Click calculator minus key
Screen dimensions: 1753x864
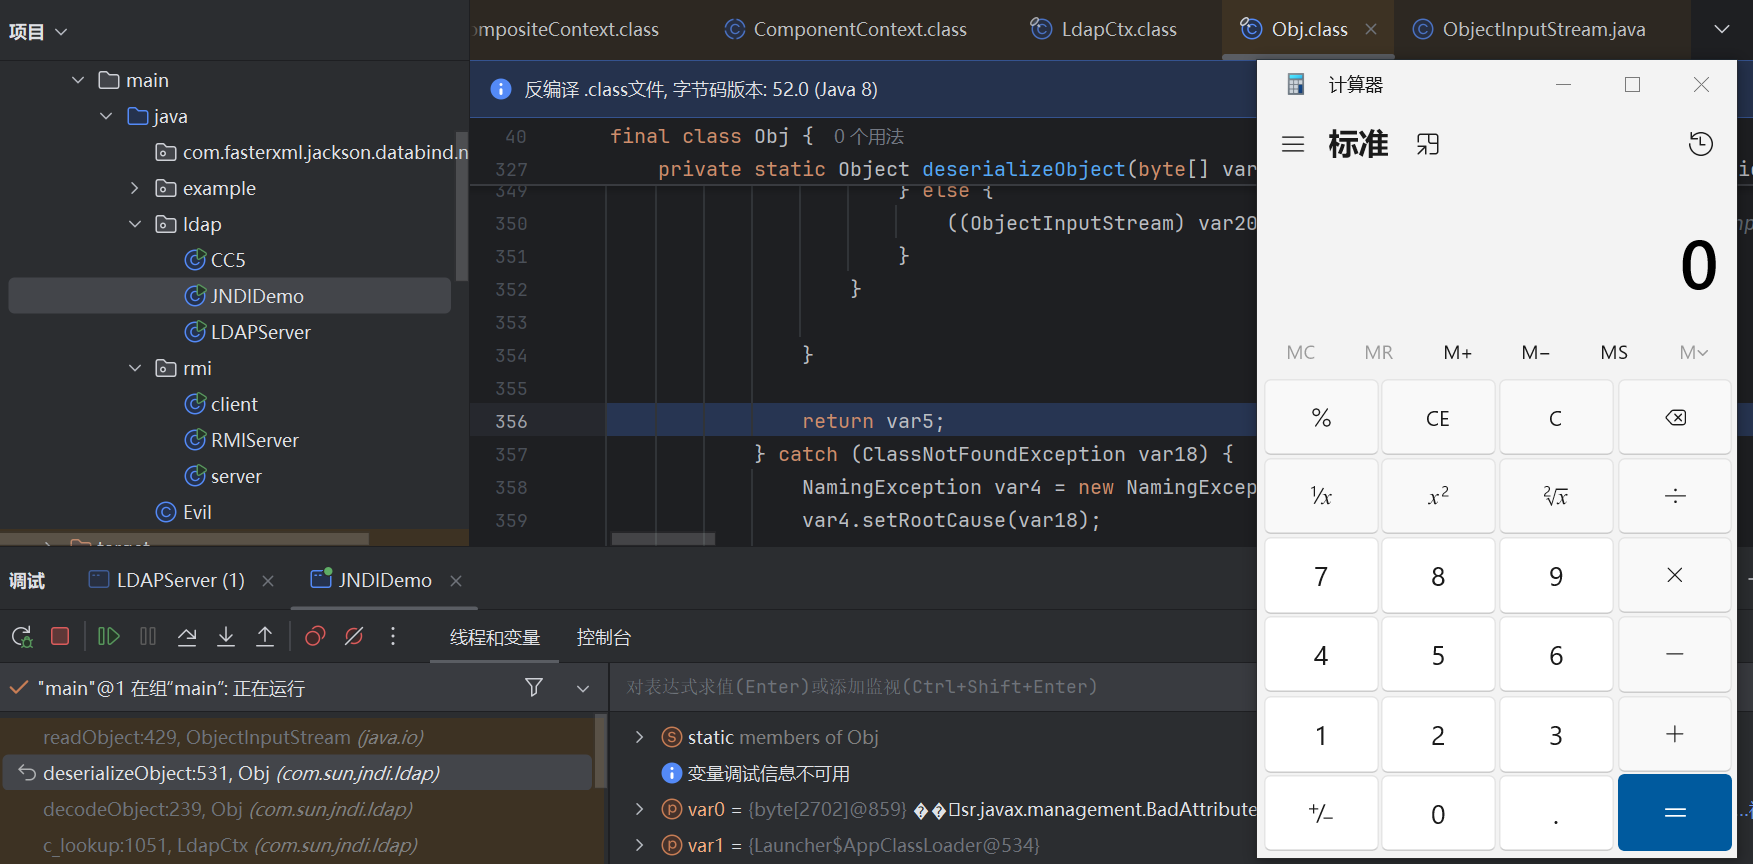coord(1675,654)
